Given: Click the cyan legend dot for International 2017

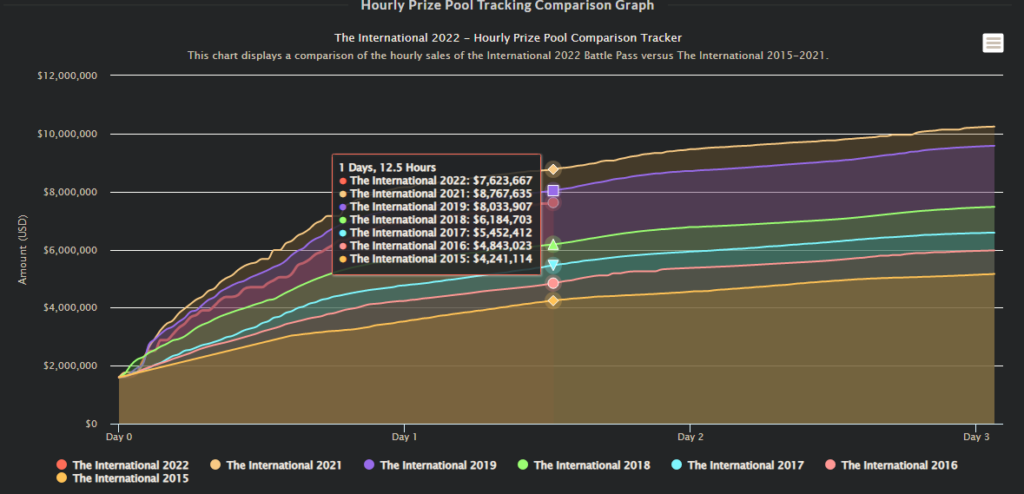Looking at the screenshot, I should pyautogui.click(x=677, y=465).
